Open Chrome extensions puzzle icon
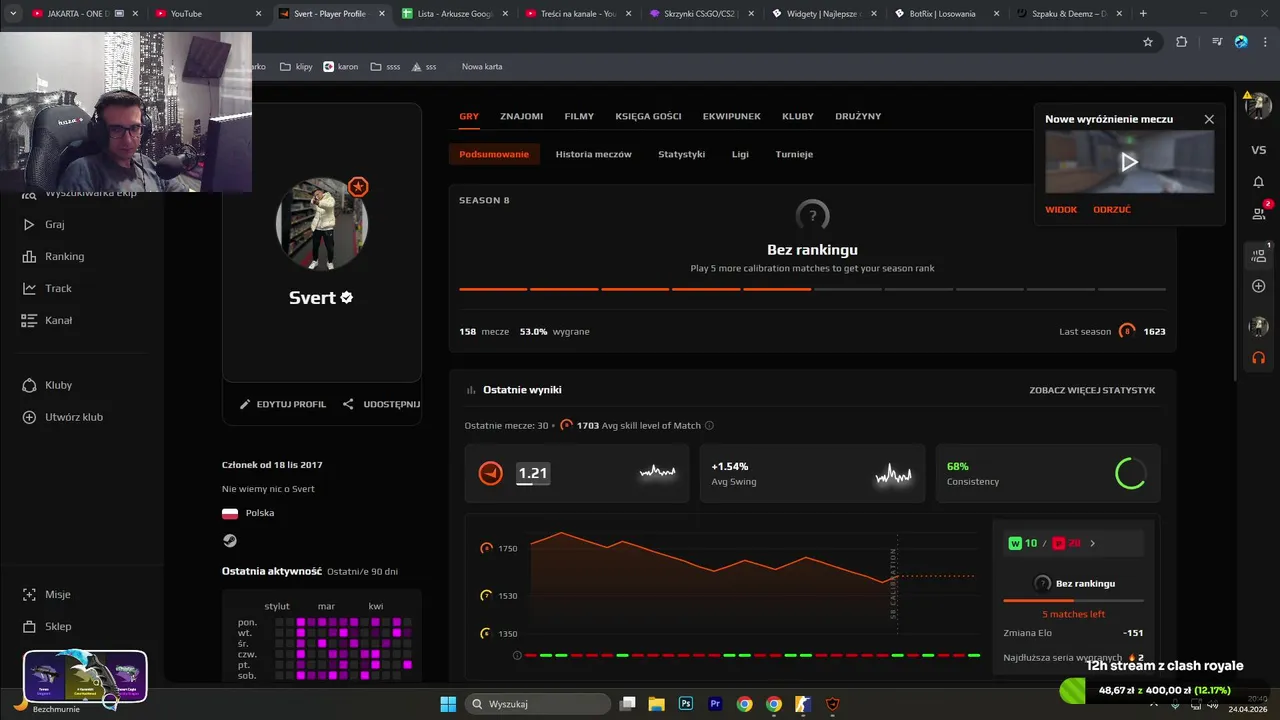 coord(1182,42)
